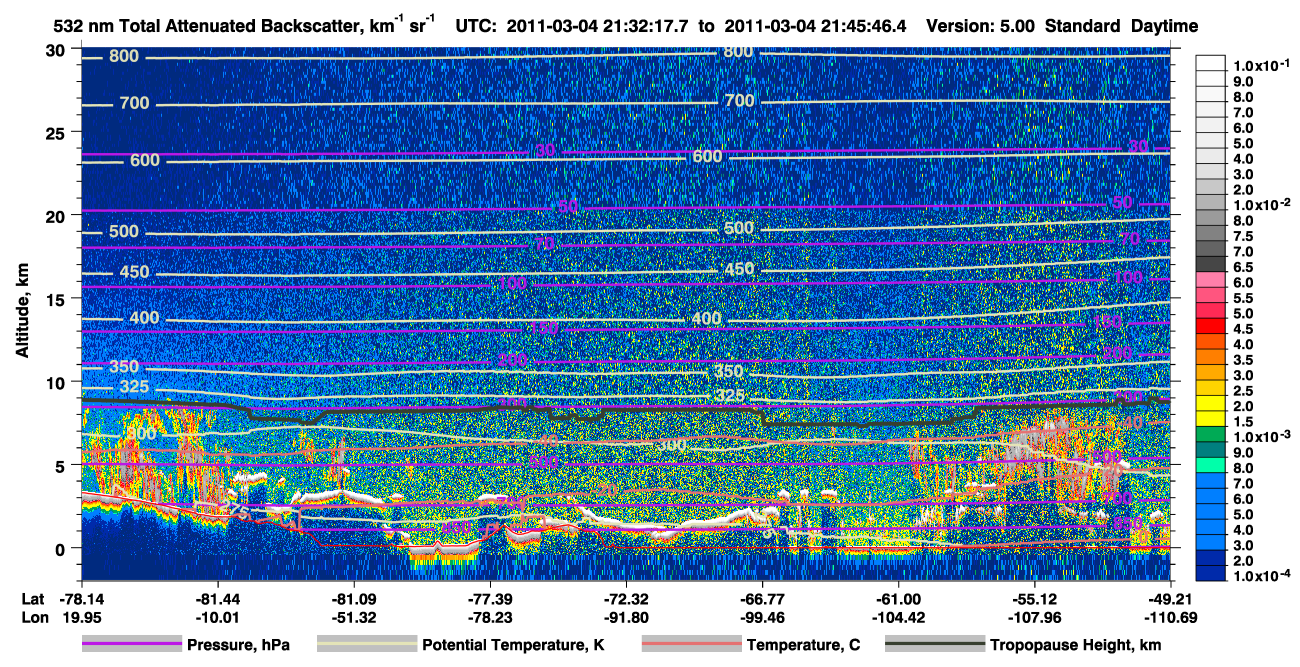Click the latitude value '-77.39'
The height and width of the screenshot is (667, 1300).
click(489, 598)
